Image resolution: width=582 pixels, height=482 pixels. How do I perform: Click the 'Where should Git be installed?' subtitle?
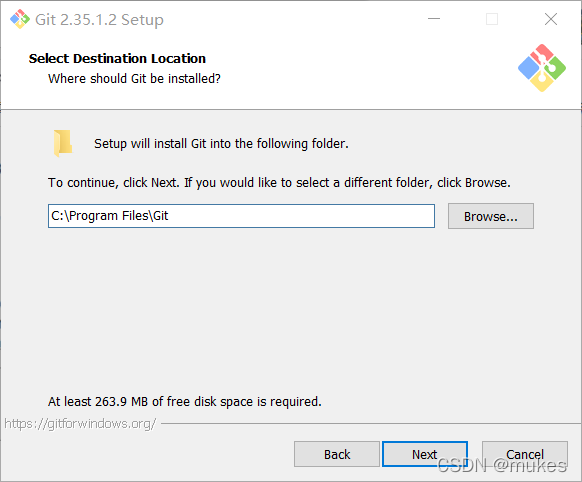coord(134,79)
